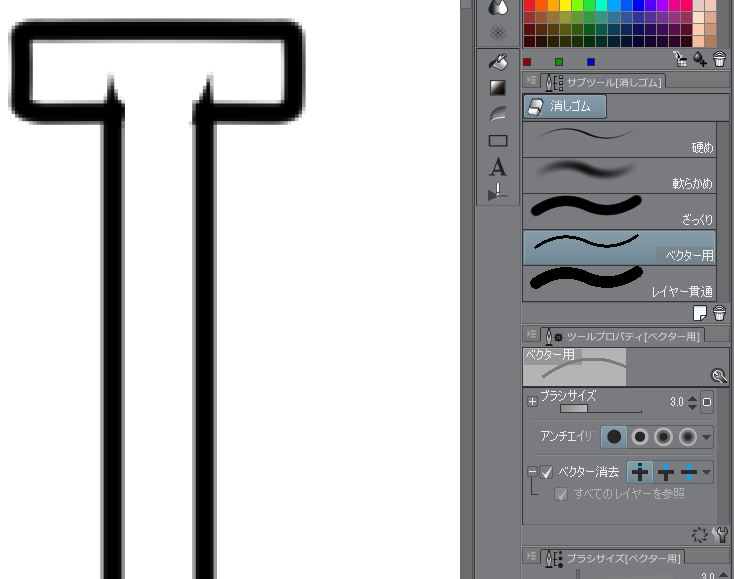Increase brush size with up arrow
Image resolution: width=734 pixels, height=579 pixels.
coord(692,398)
